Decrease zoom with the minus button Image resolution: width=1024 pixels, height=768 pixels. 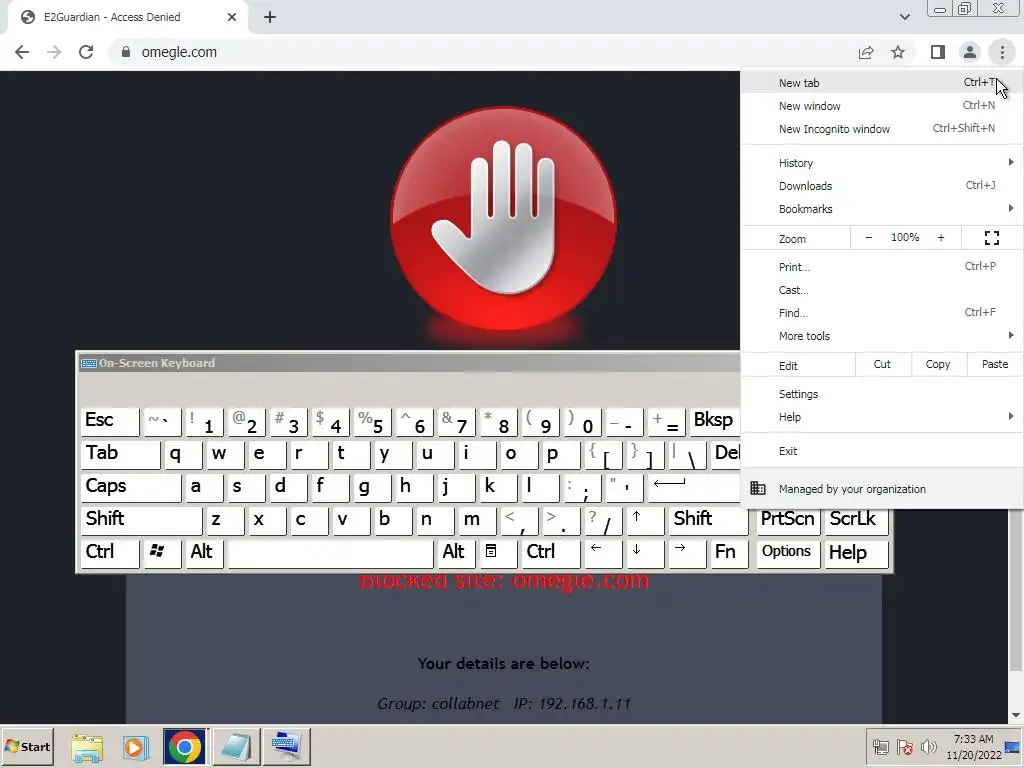click(x=869, y=238)
